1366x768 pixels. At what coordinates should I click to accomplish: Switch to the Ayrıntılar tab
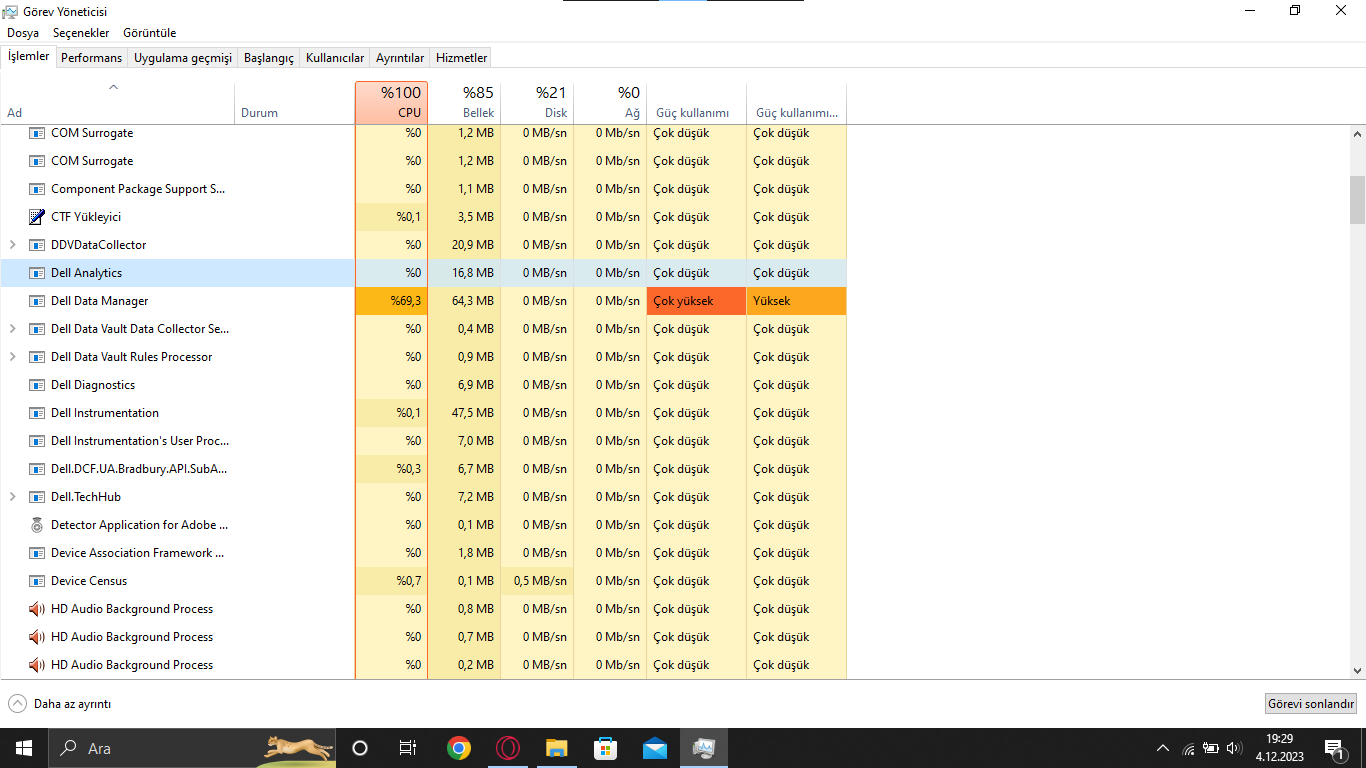coord(400,58)
